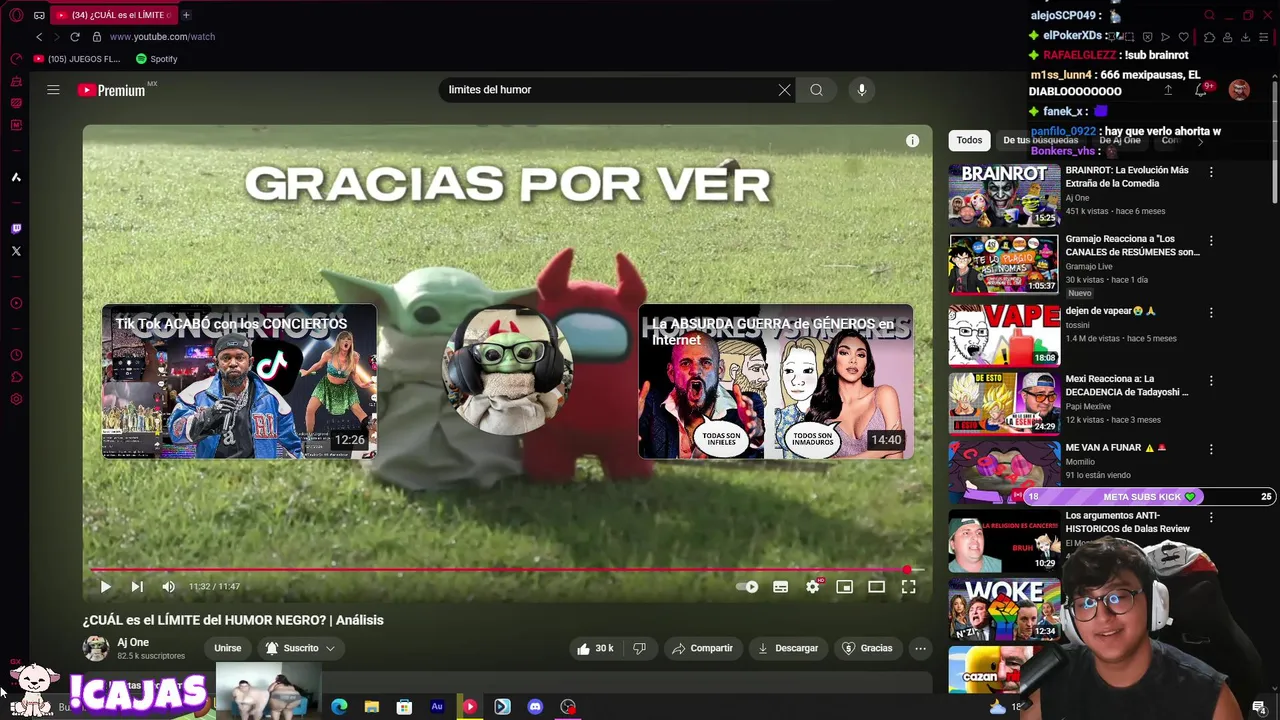Image resolution: width=1280 pixels, height=720 pixels.
Task: Open the Aj One channel avatar
Action: pos(96,648)
